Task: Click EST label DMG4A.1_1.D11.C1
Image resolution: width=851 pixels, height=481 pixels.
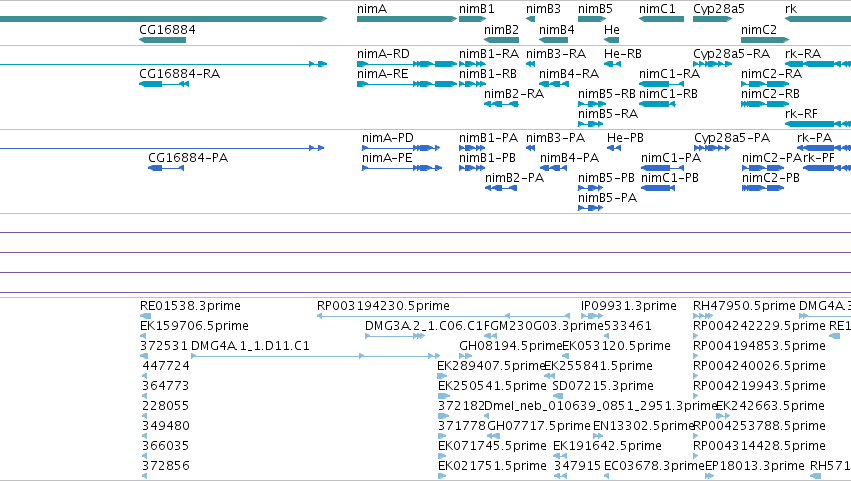Action: pyautogui.click(x=250, y=346)
